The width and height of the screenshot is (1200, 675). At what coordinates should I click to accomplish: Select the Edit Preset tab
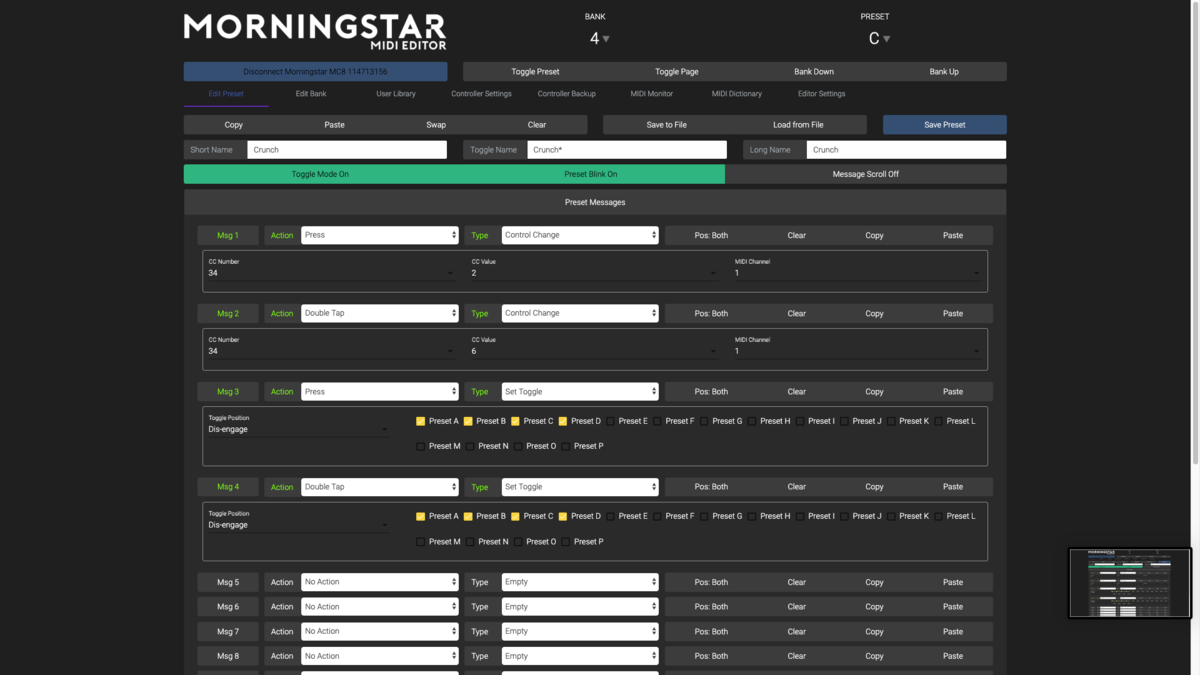pyautogui.click(x=226, y=94)
